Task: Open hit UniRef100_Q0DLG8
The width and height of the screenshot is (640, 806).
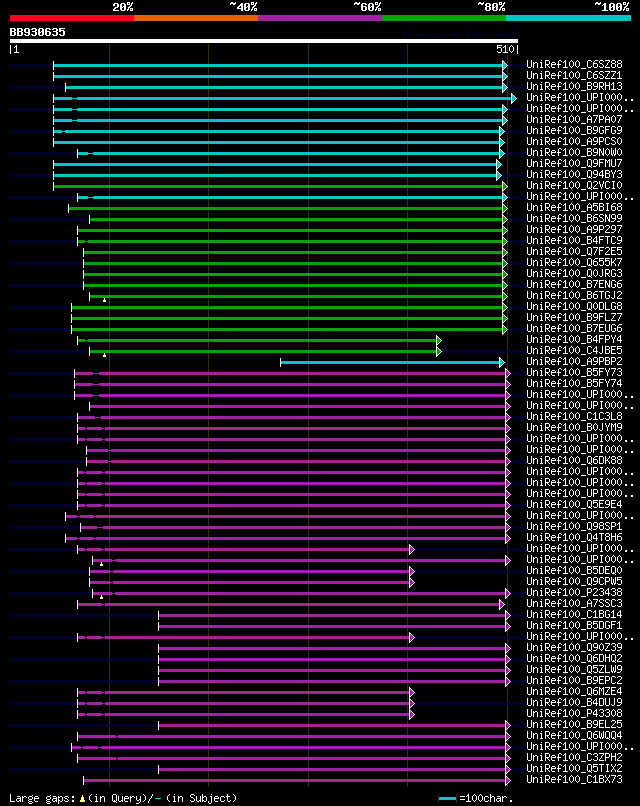Action: pos(574,306)
